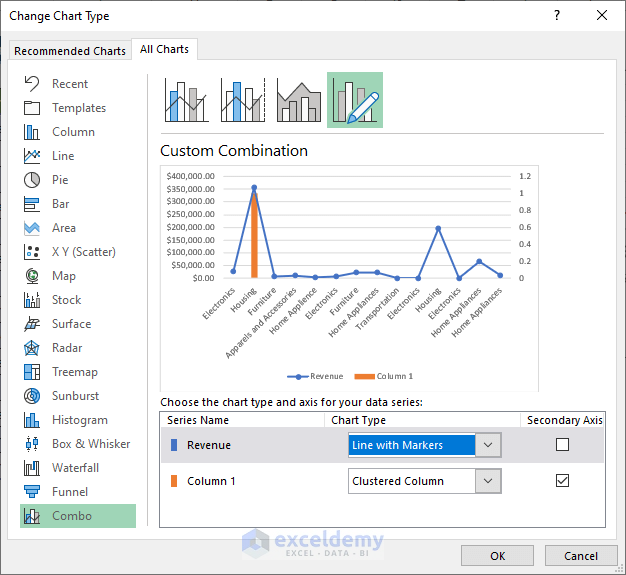This screenshot has width=626, height=575.
Task: Click the Revenue blue color swatch
Action: click(174, 445)
